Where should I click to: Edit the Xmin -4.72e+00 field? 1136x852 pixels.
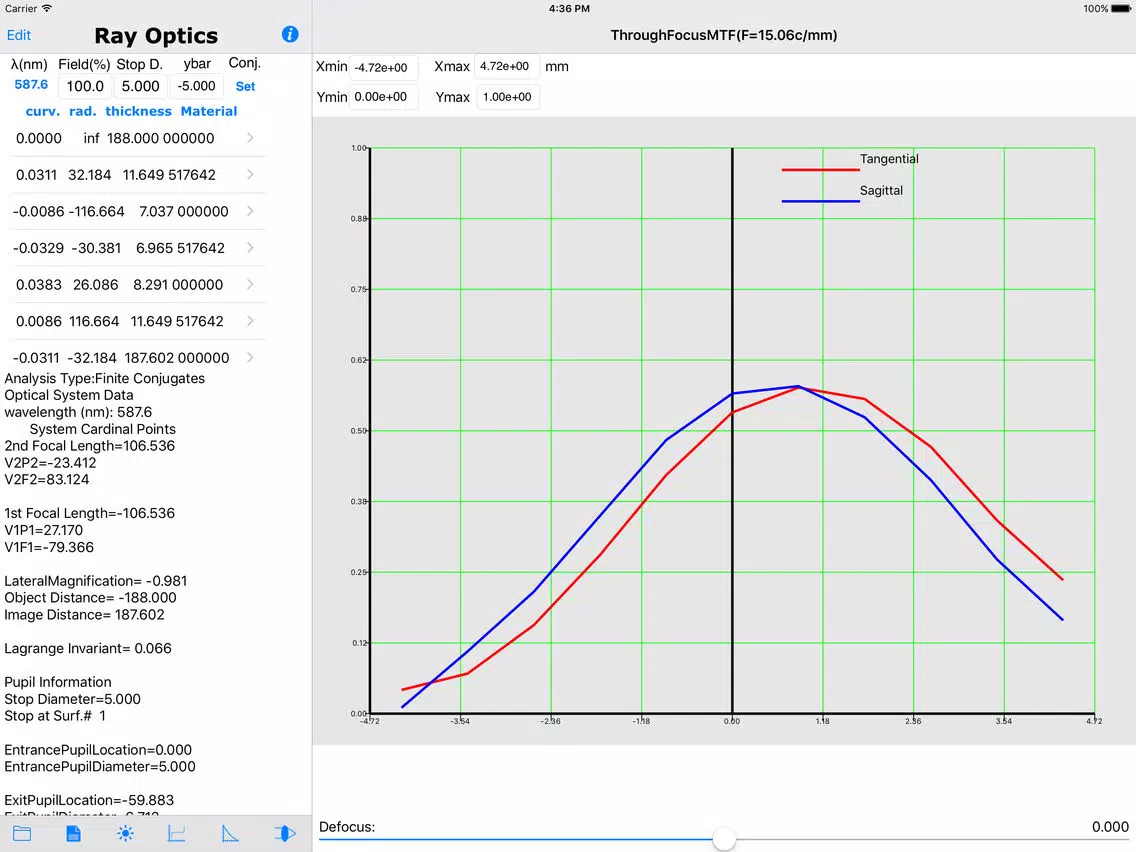point(383,67)
